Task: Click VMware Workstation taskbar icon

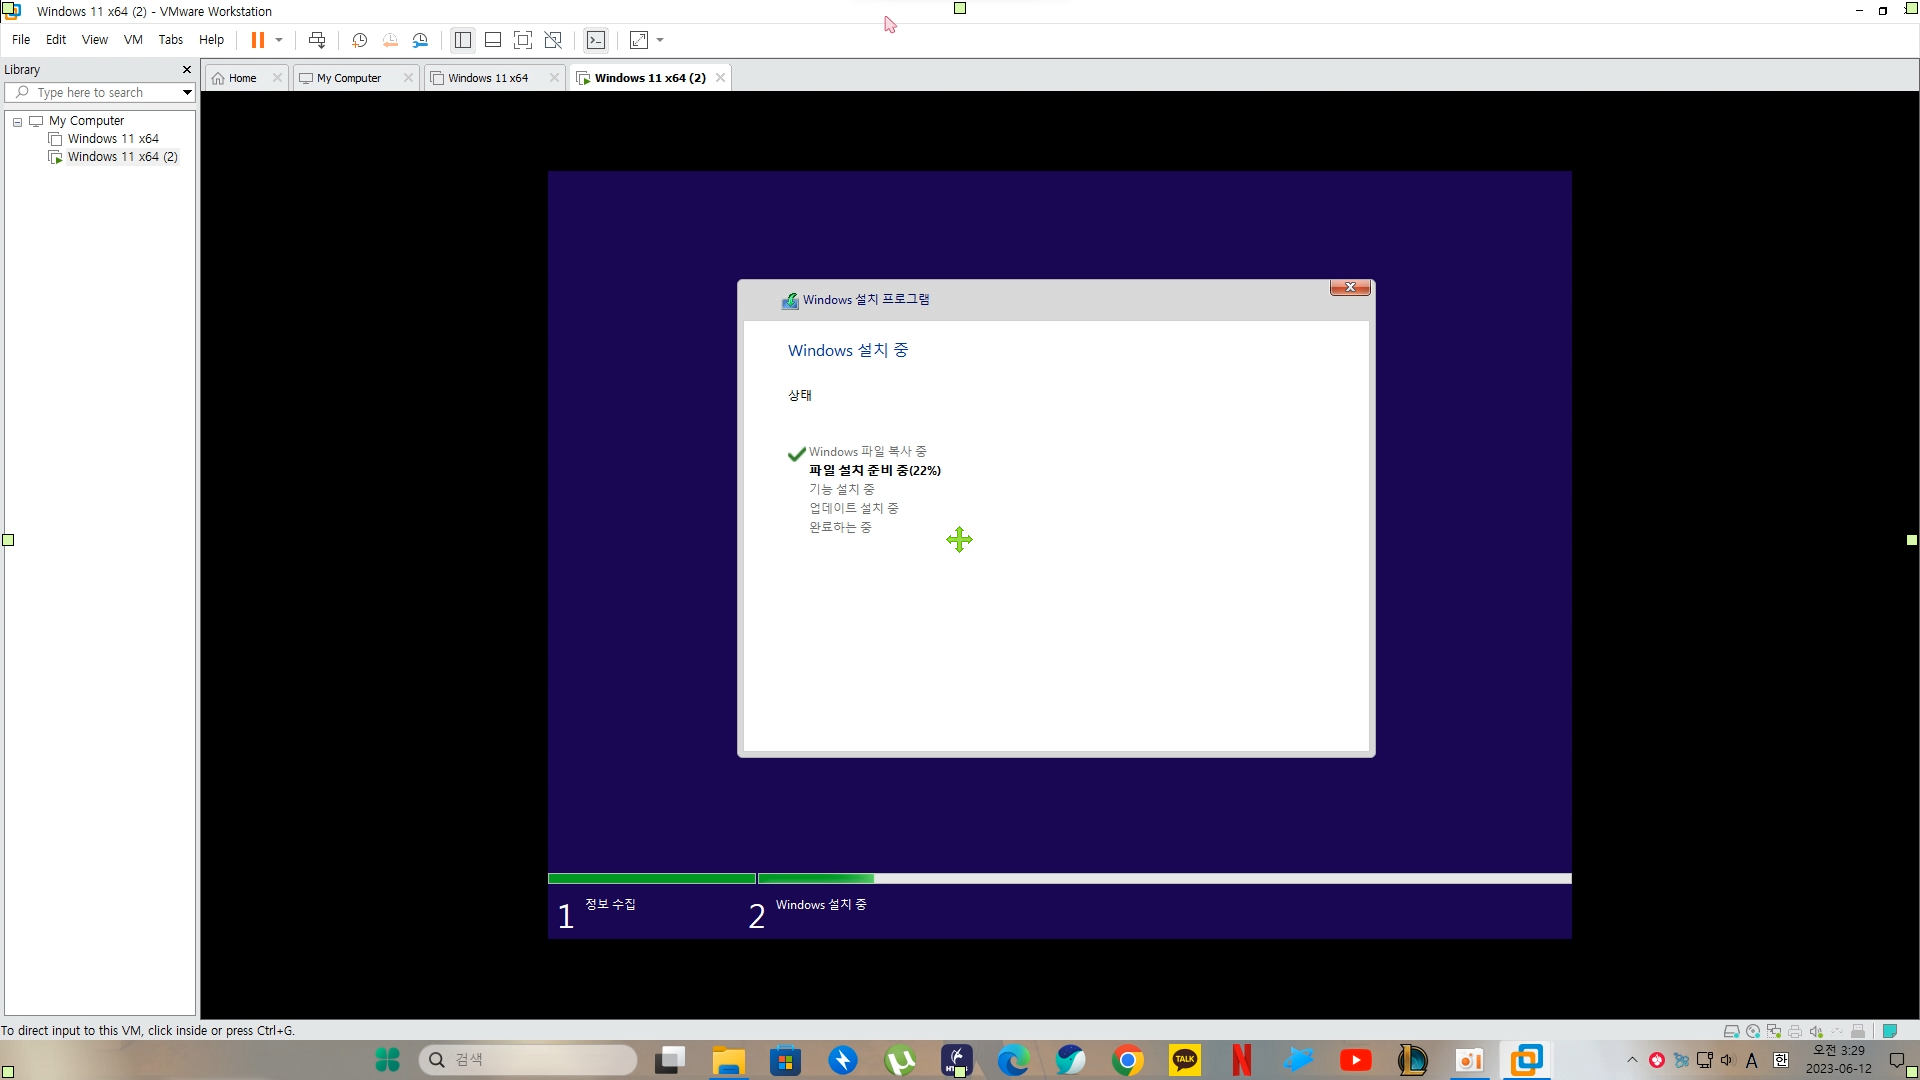Action: (1526, 1060)
